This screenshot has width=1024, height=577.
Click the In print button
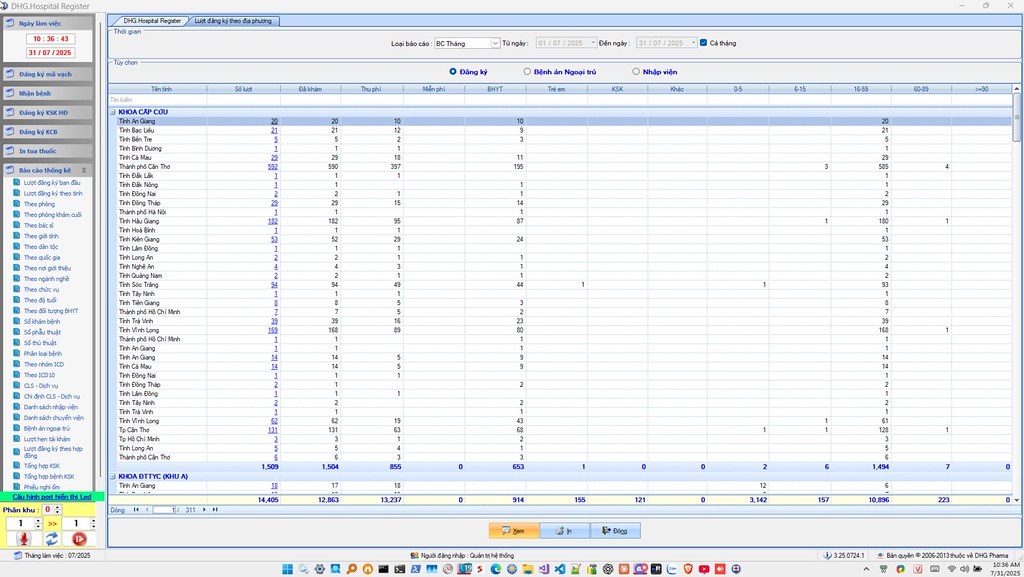tap(564, 531)
